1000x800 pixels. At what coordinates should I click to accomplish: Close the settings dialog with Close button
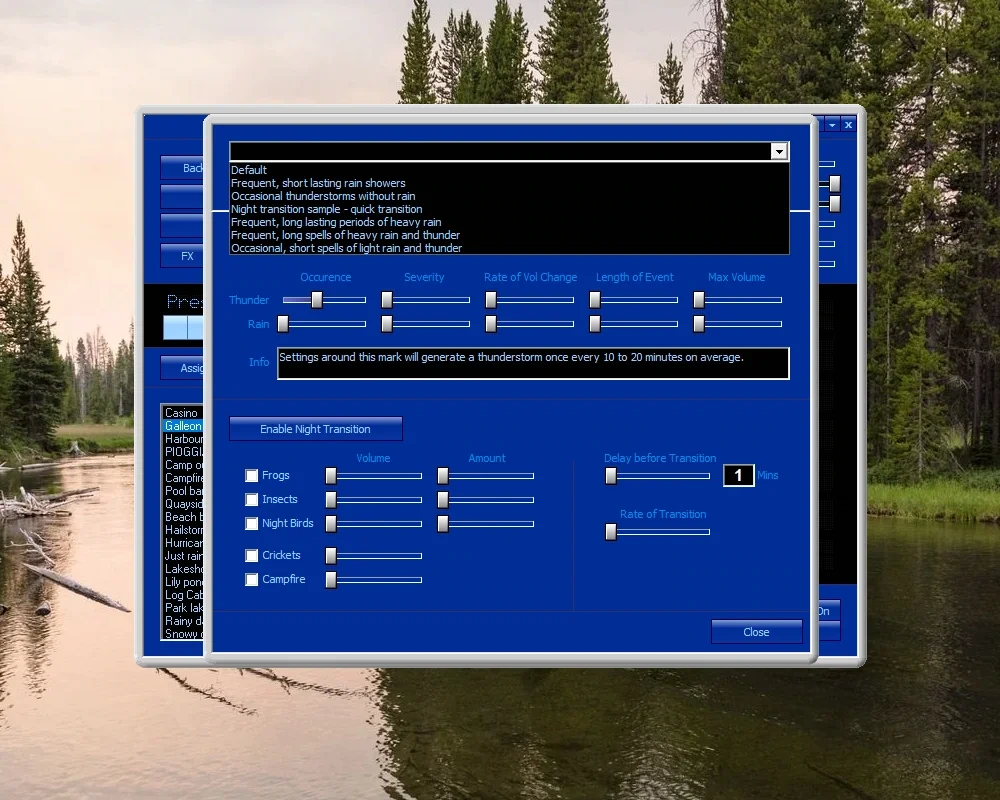click(x=756, y=632)
